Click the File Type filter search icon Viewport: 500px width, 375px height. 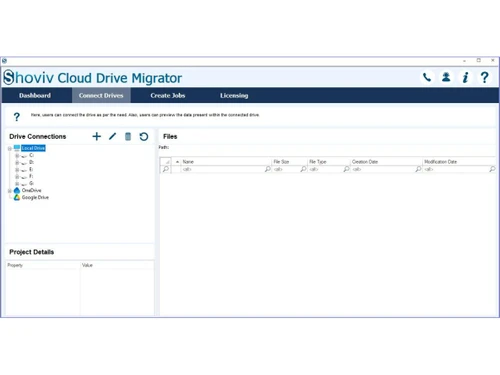346,169
